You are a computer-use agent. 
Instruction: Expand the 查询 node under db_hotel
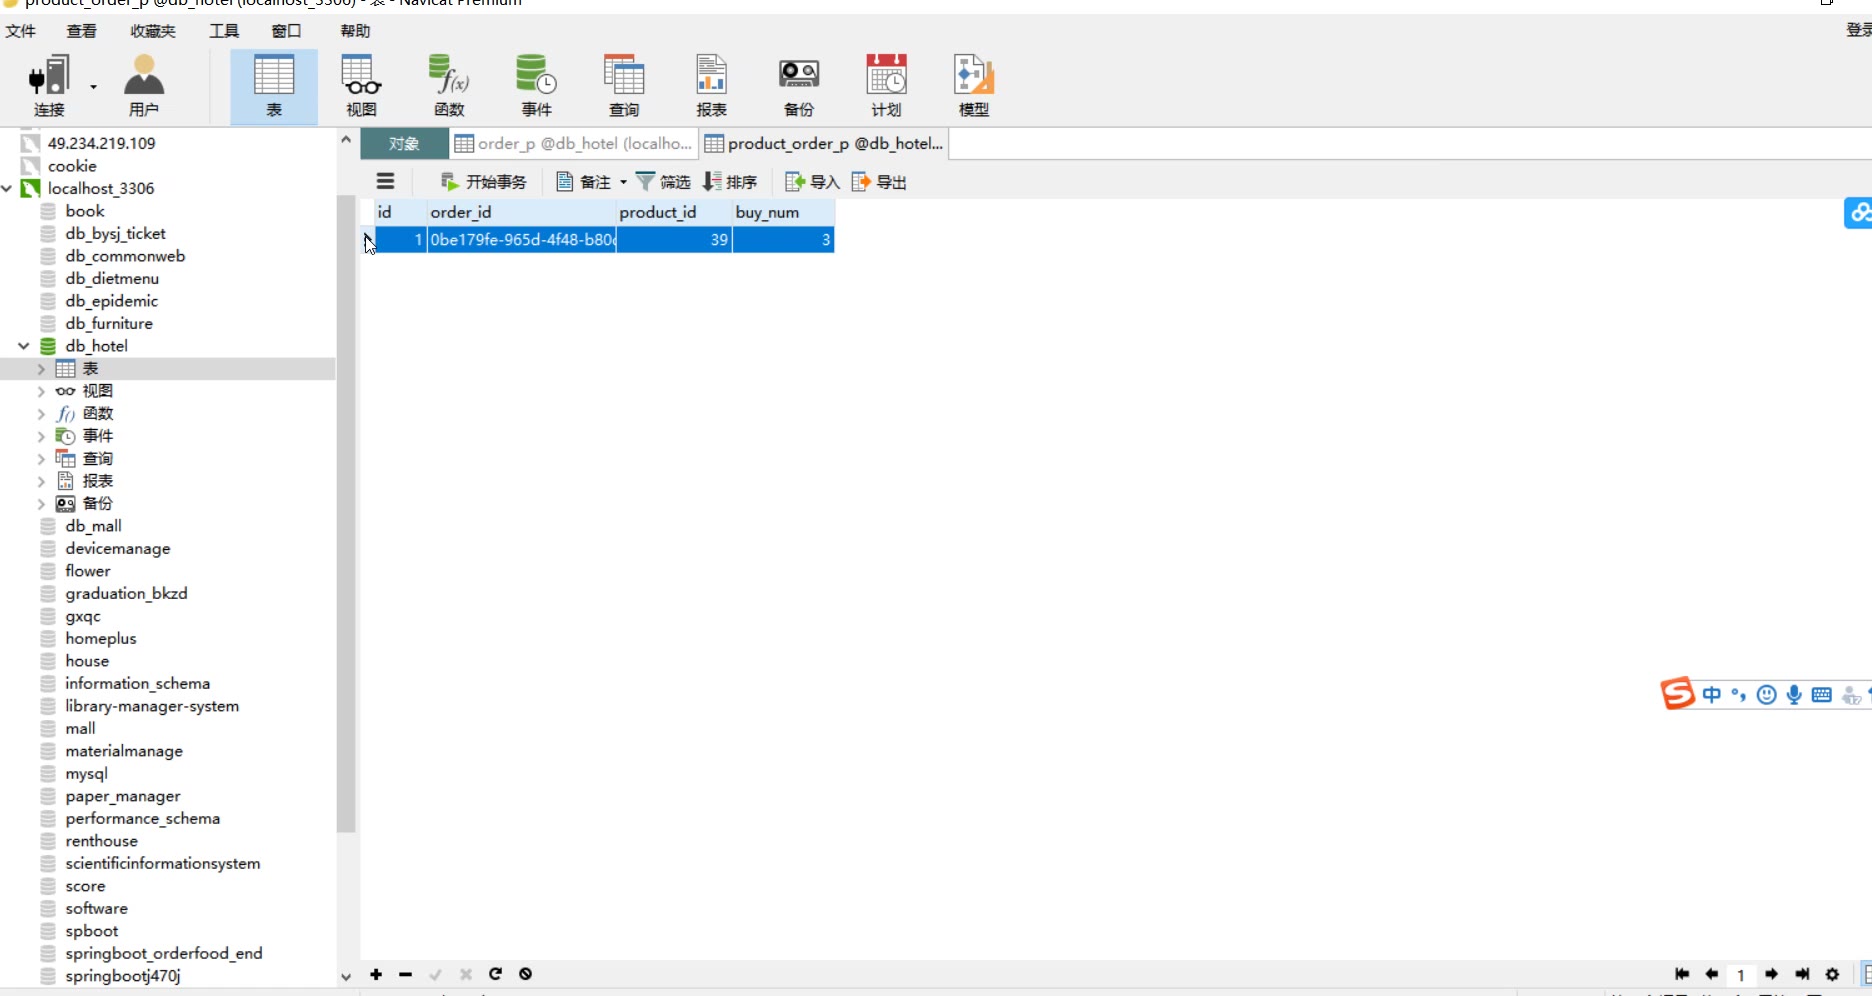pos(41,459)
